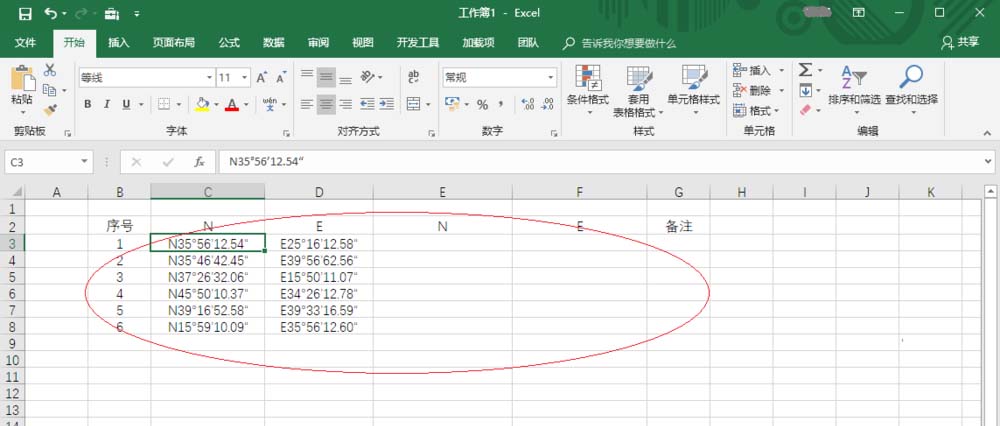Increase the indent
Image resolution: width=1000 pixels, height=426 pixels.
(x=386, y=104)
